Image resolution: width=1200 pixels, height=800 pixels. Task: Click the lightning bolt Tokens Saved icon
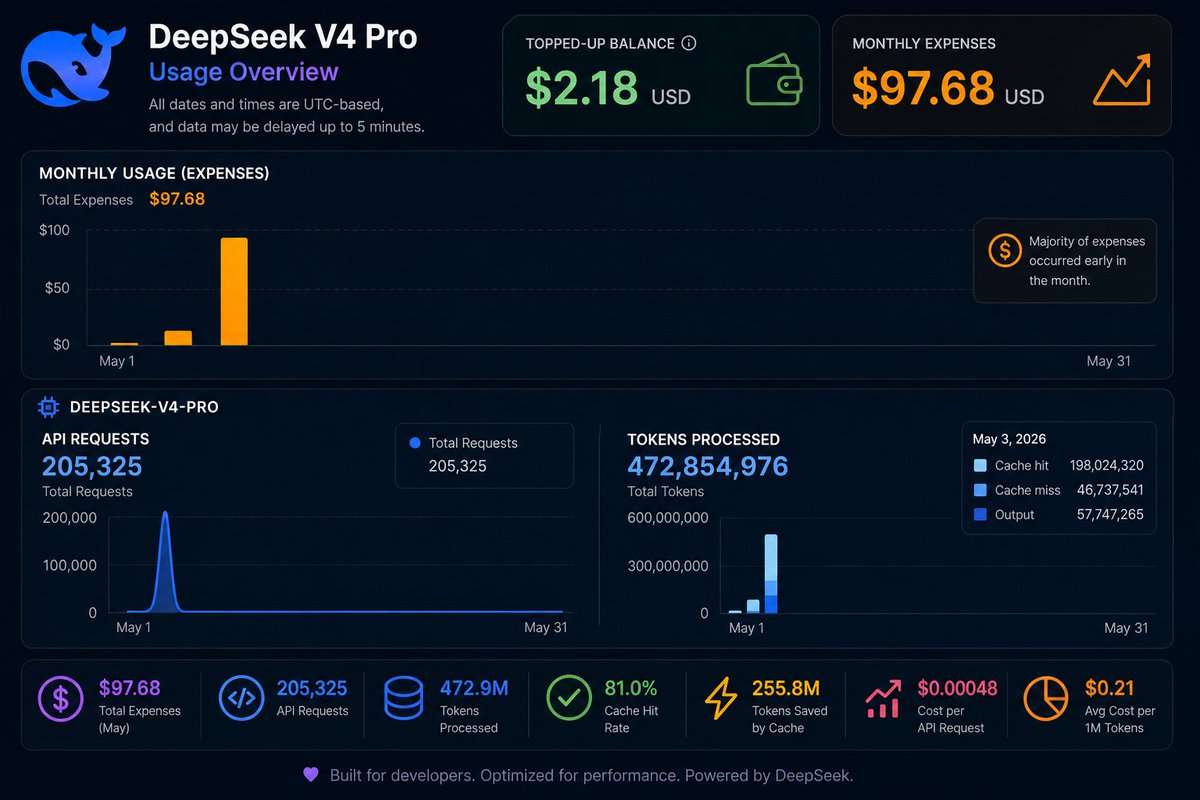722,699
